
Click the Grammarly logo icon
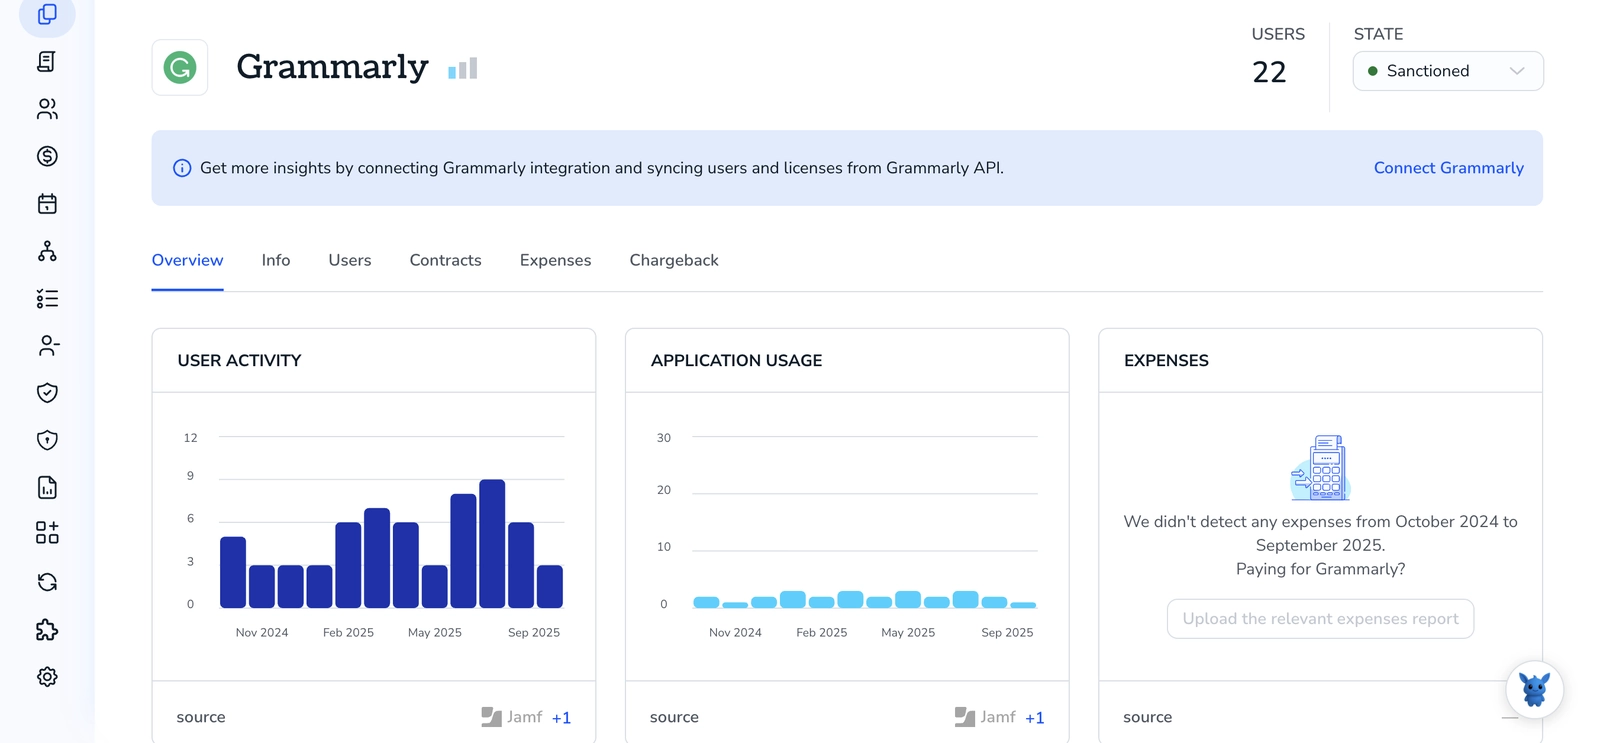[180, 68]
